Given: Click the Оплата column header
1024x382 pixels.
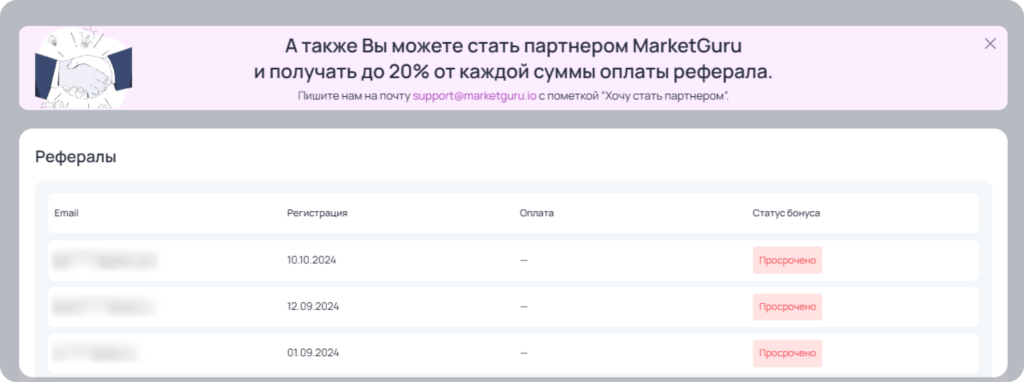Looking at the screenshot, I should [537, 214].
